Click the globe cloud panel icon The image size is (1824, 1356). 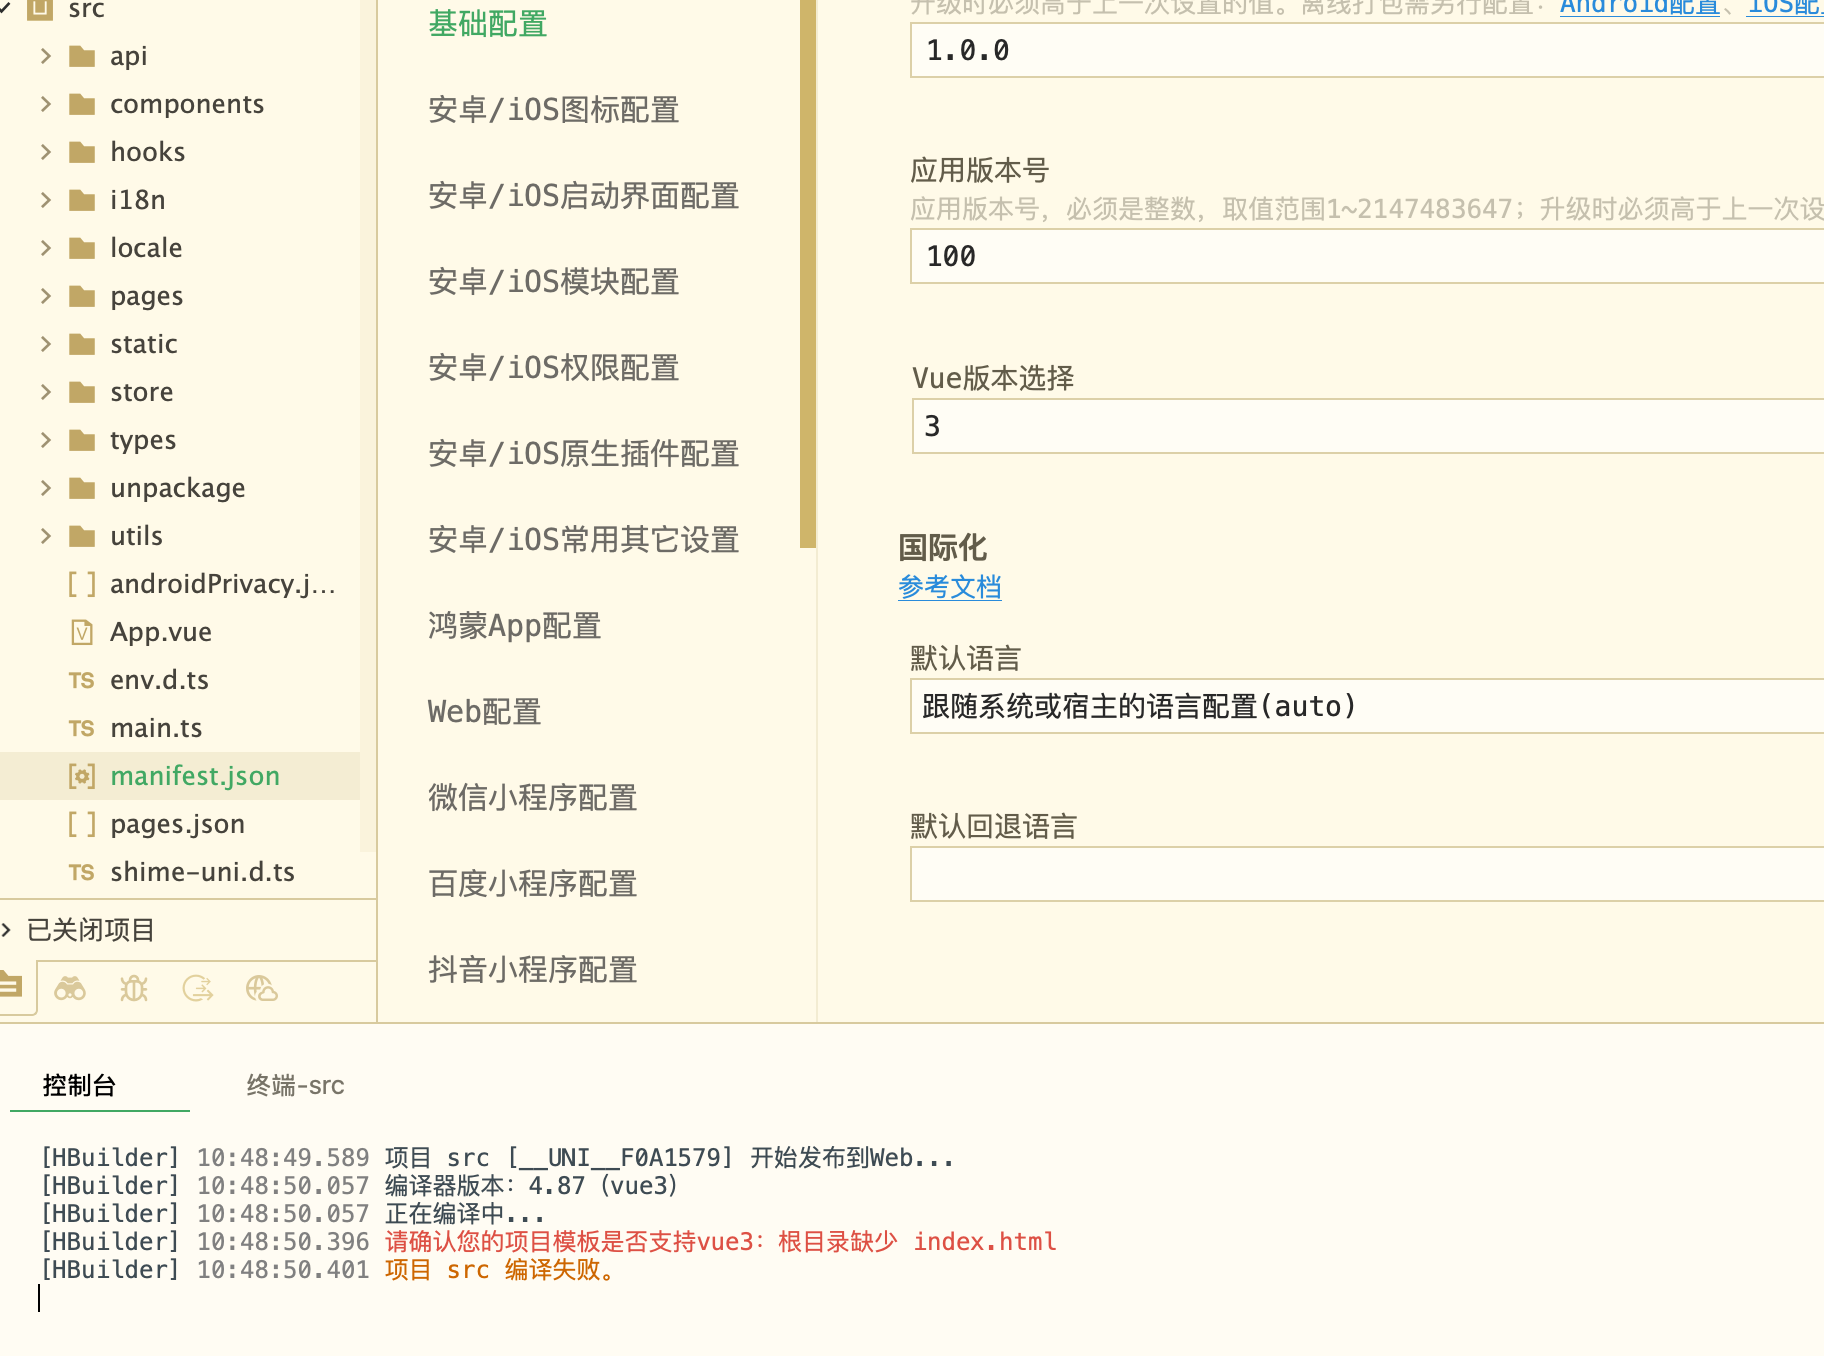coord(261,989)
